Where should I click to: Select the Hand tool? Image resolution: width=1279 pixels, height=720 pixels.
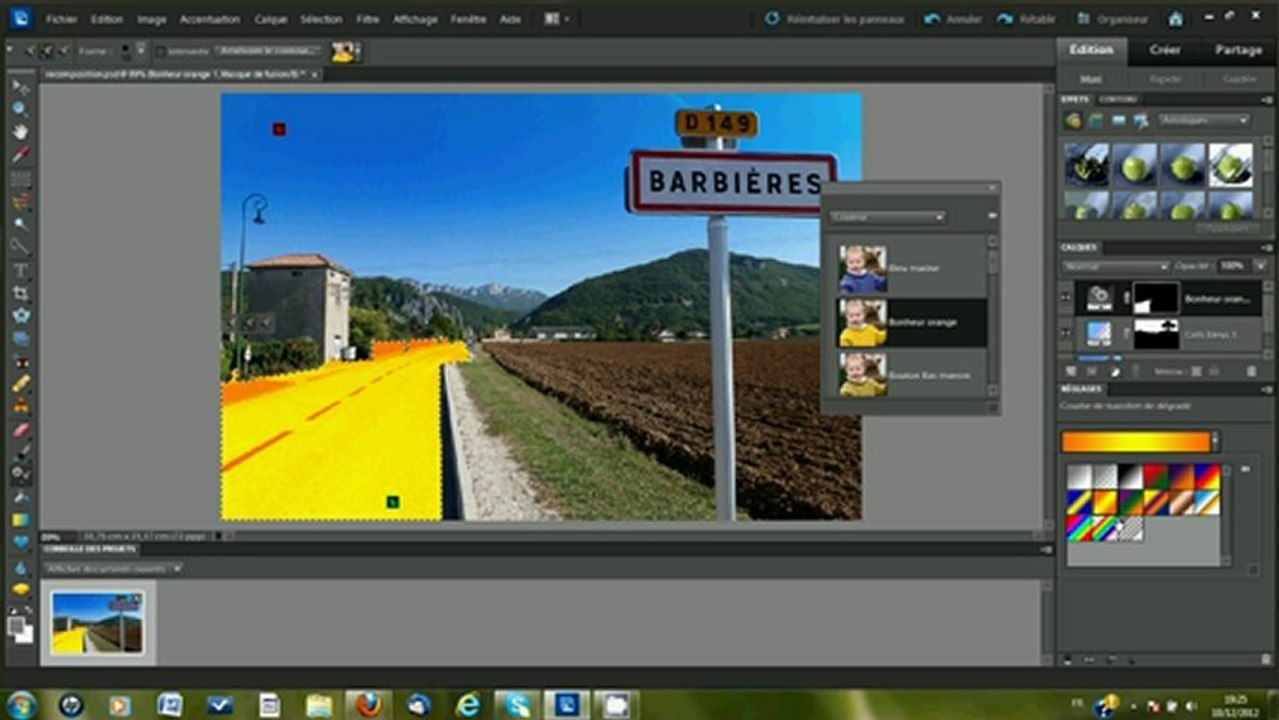pos(20,131)
